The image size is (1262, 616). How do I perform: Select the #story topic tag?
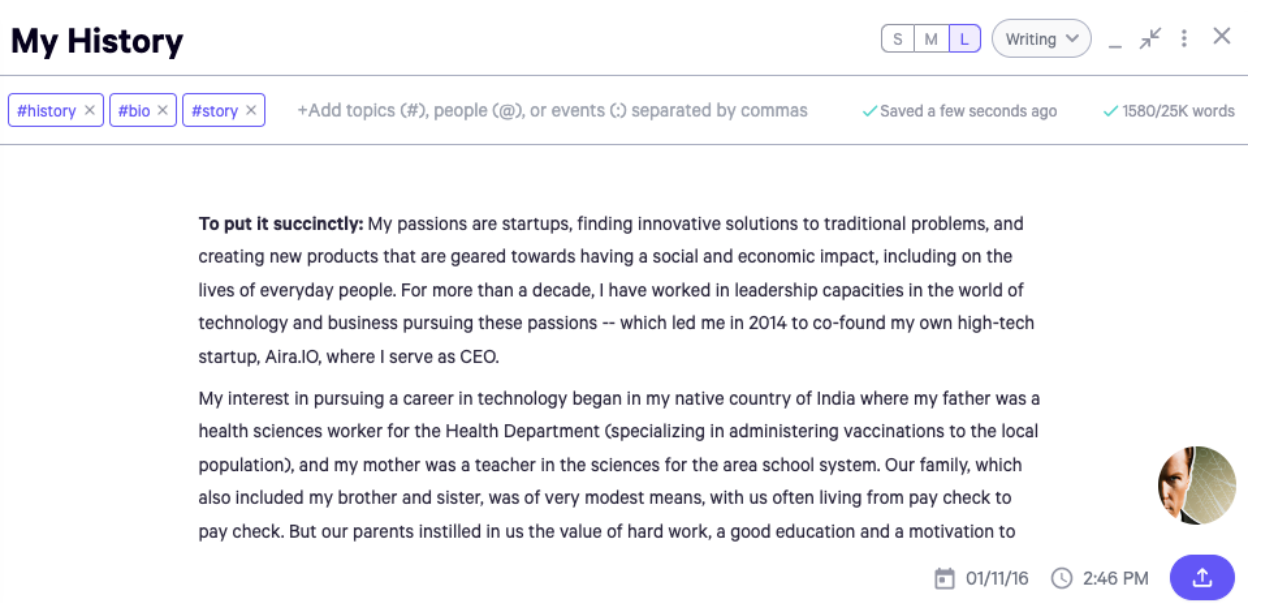pyautogui.click(x=214, y=111)
